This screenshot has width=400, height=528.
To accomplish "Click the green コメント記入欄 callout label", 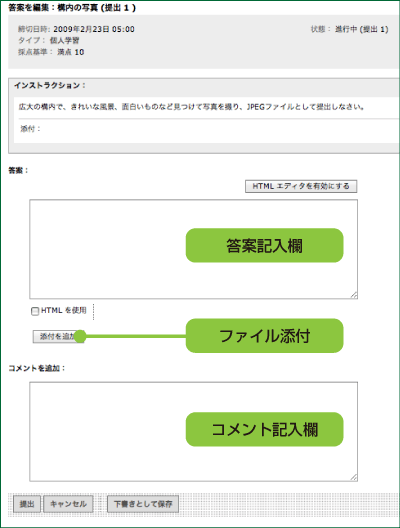I will click(264, 429).
